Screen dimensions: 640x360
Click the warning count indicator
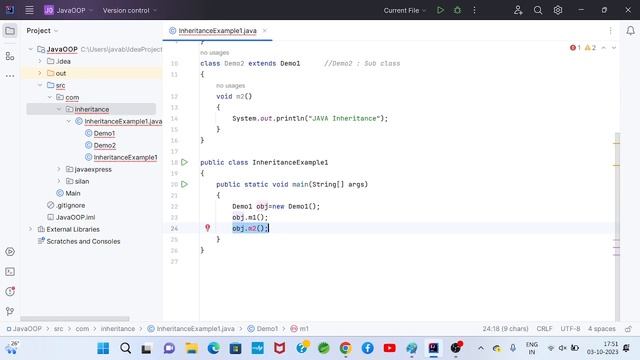tap(590, 48)
